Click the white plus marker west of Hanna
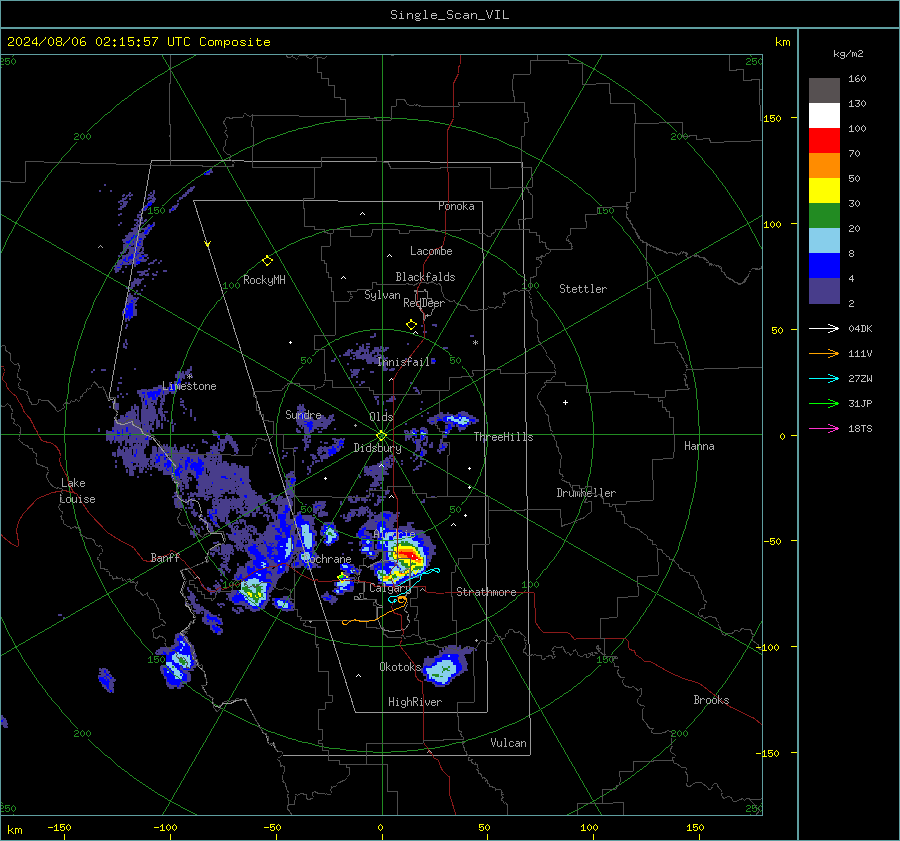Viewport: 900px width, 841px height. coord(565,402)
